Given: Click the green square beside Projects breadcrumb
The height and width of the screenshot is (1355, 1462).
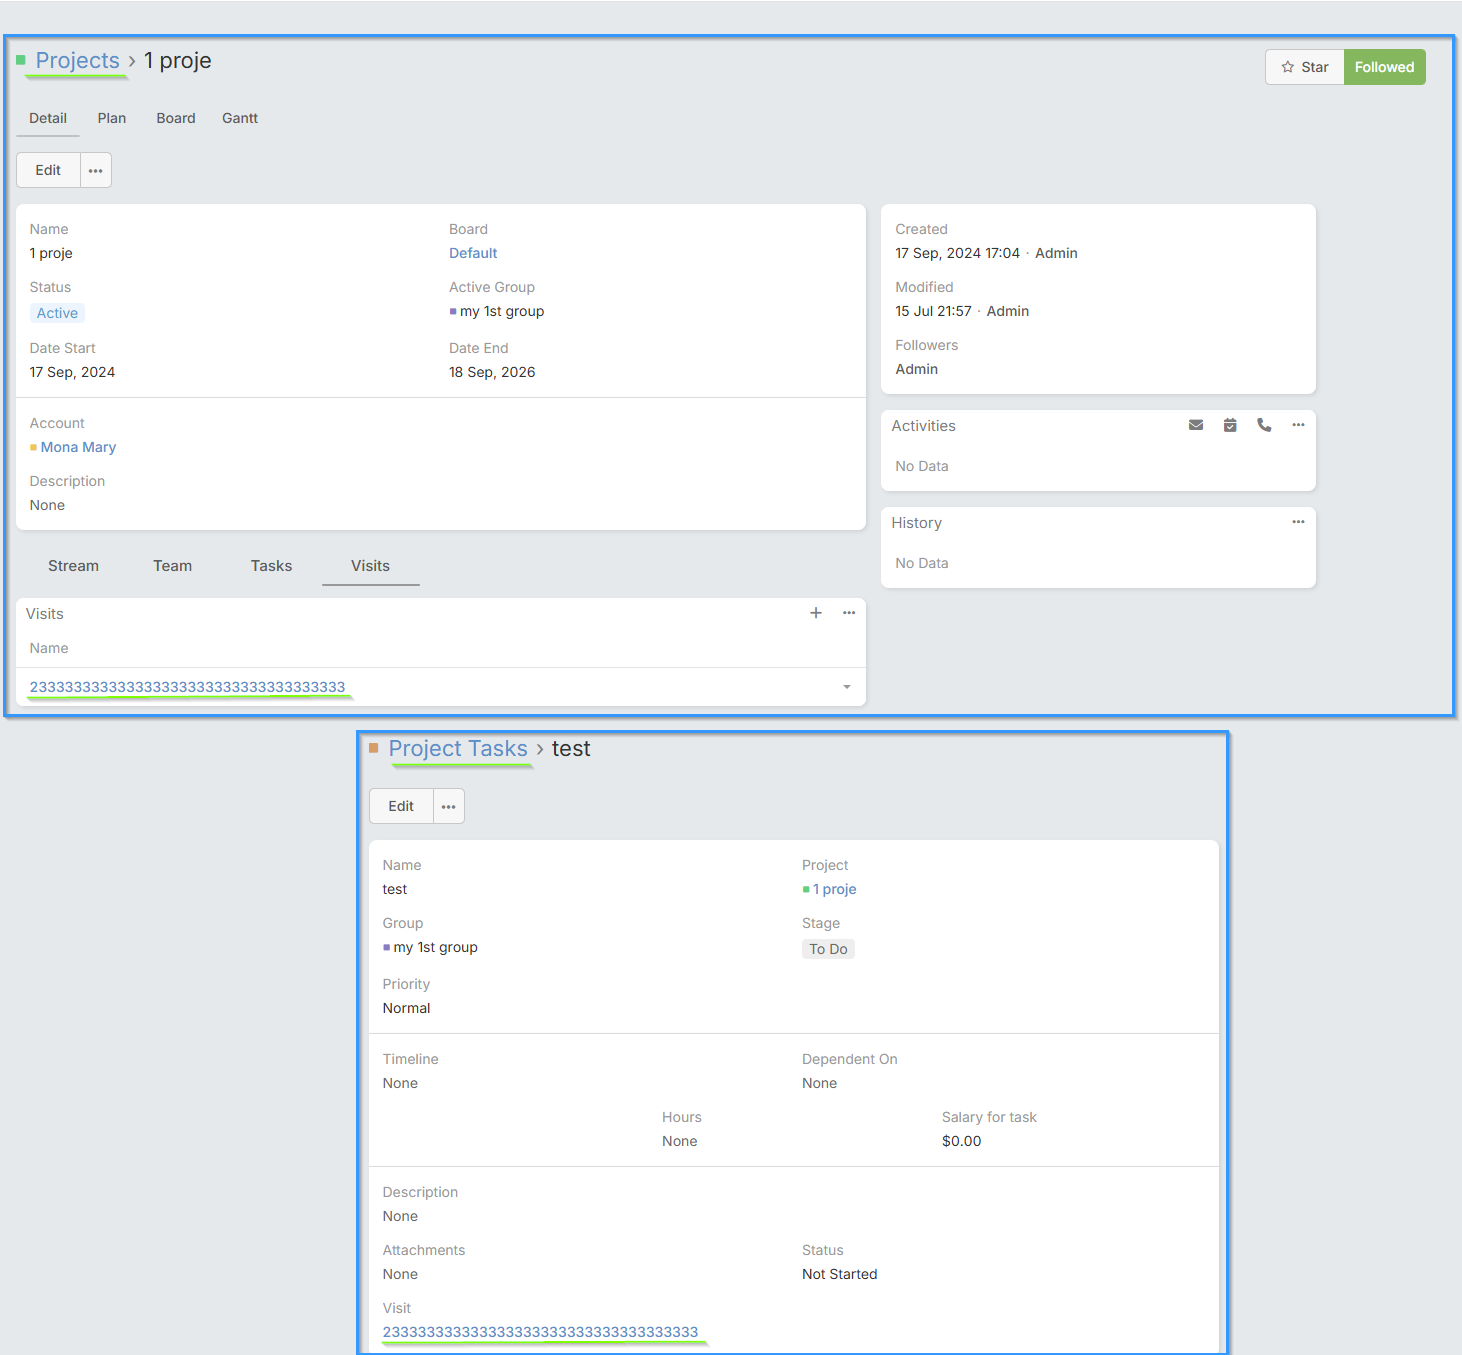Looking at the screenshot, I should (21, 60).
